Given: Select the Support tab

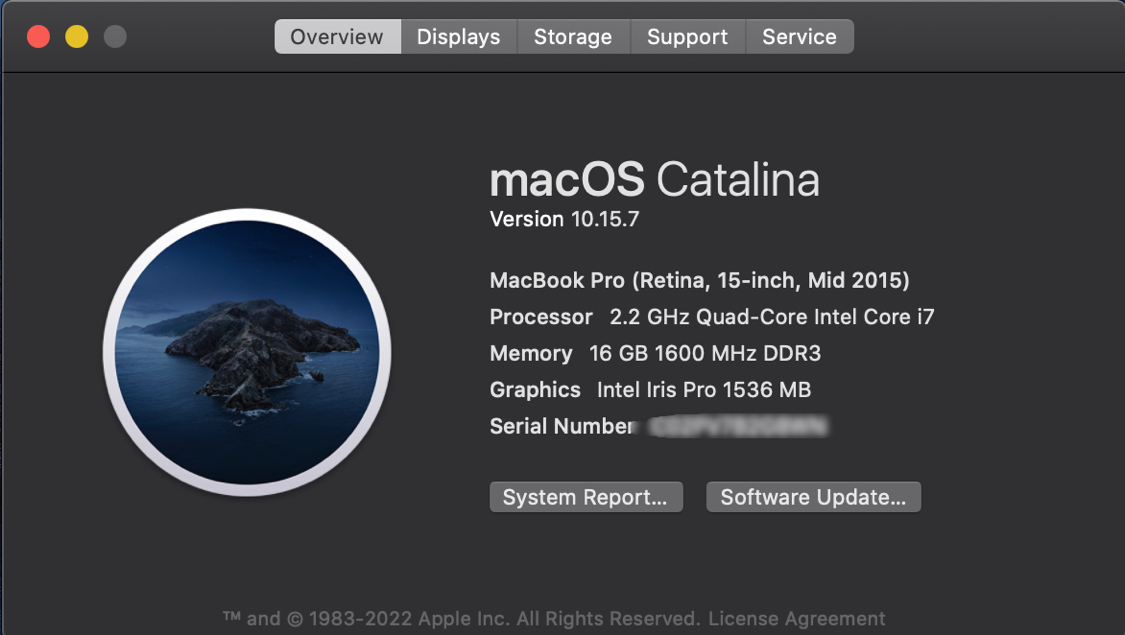Looking at the screenshot, I should (688, 37).
